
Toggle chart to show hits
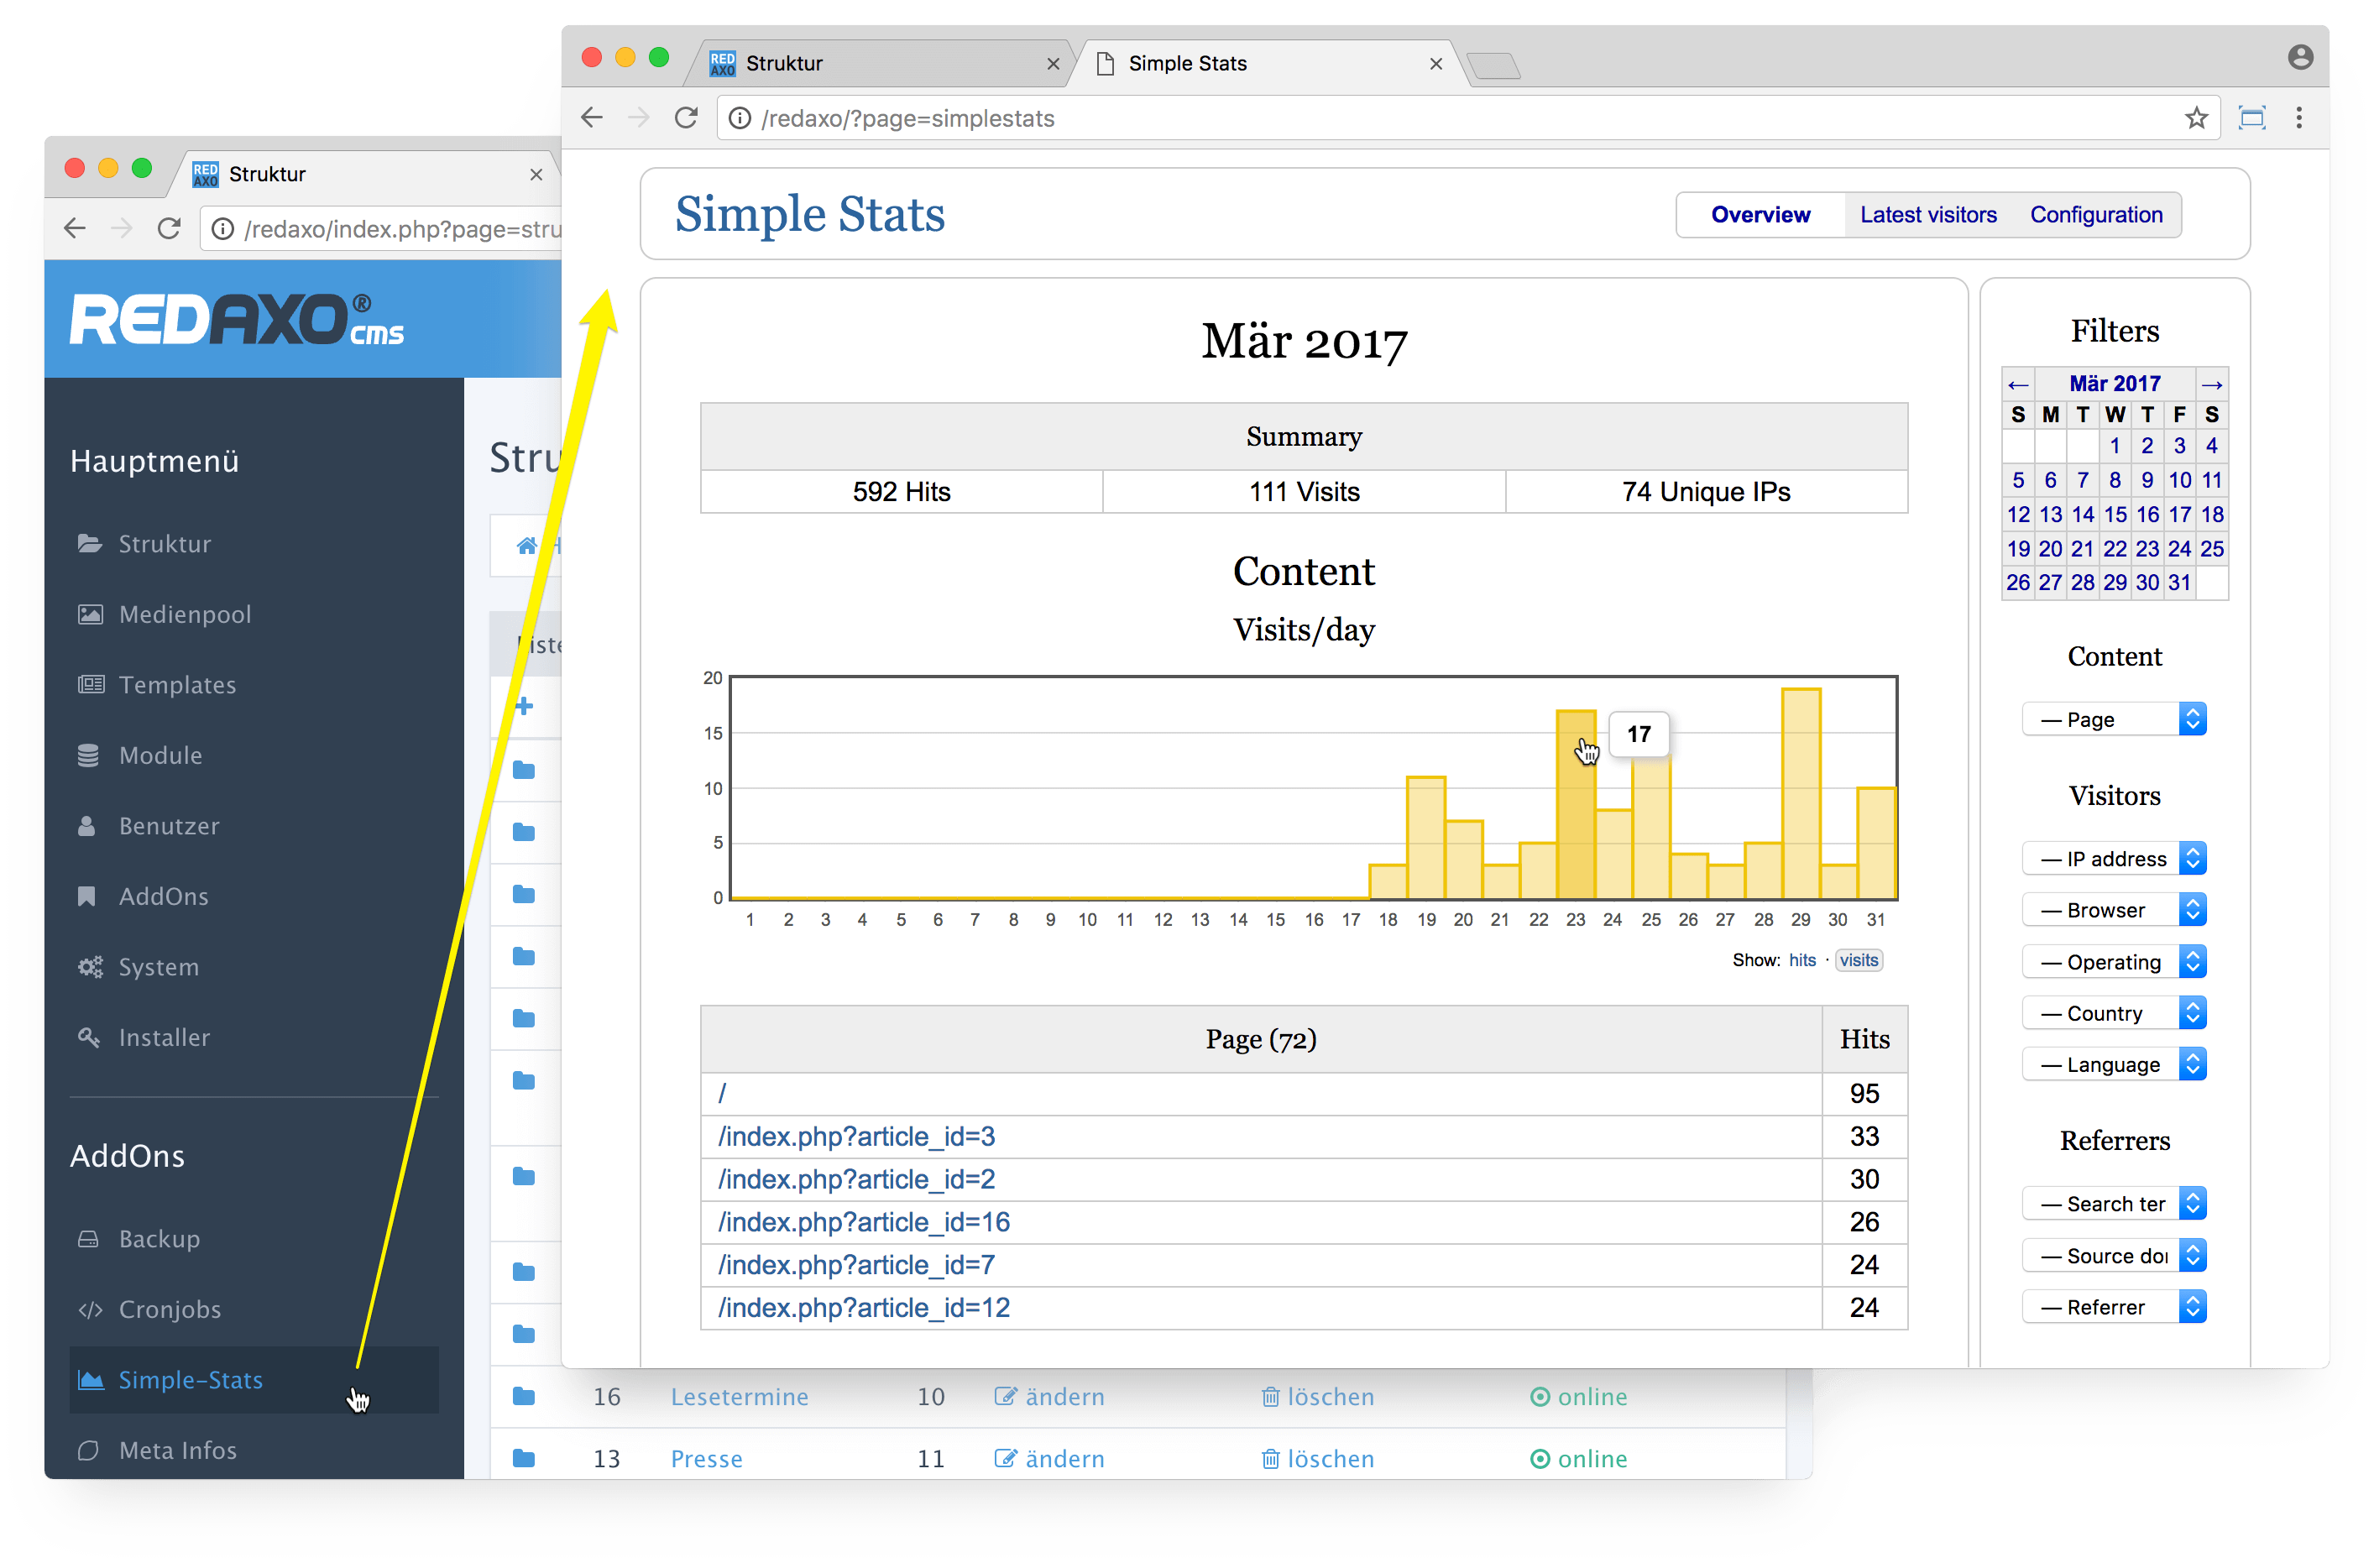coord(1802,960)
